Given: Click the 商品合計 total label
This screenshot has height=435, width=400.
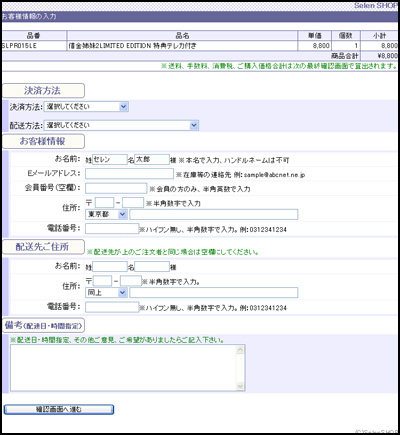Looking at the screenshot, I should tap(345, 56).
